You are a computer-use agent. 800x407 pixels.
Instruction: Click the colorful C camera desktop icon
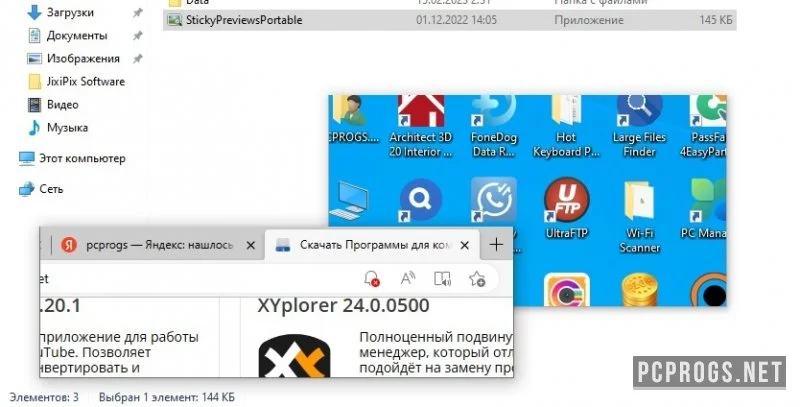pos(566,290)
